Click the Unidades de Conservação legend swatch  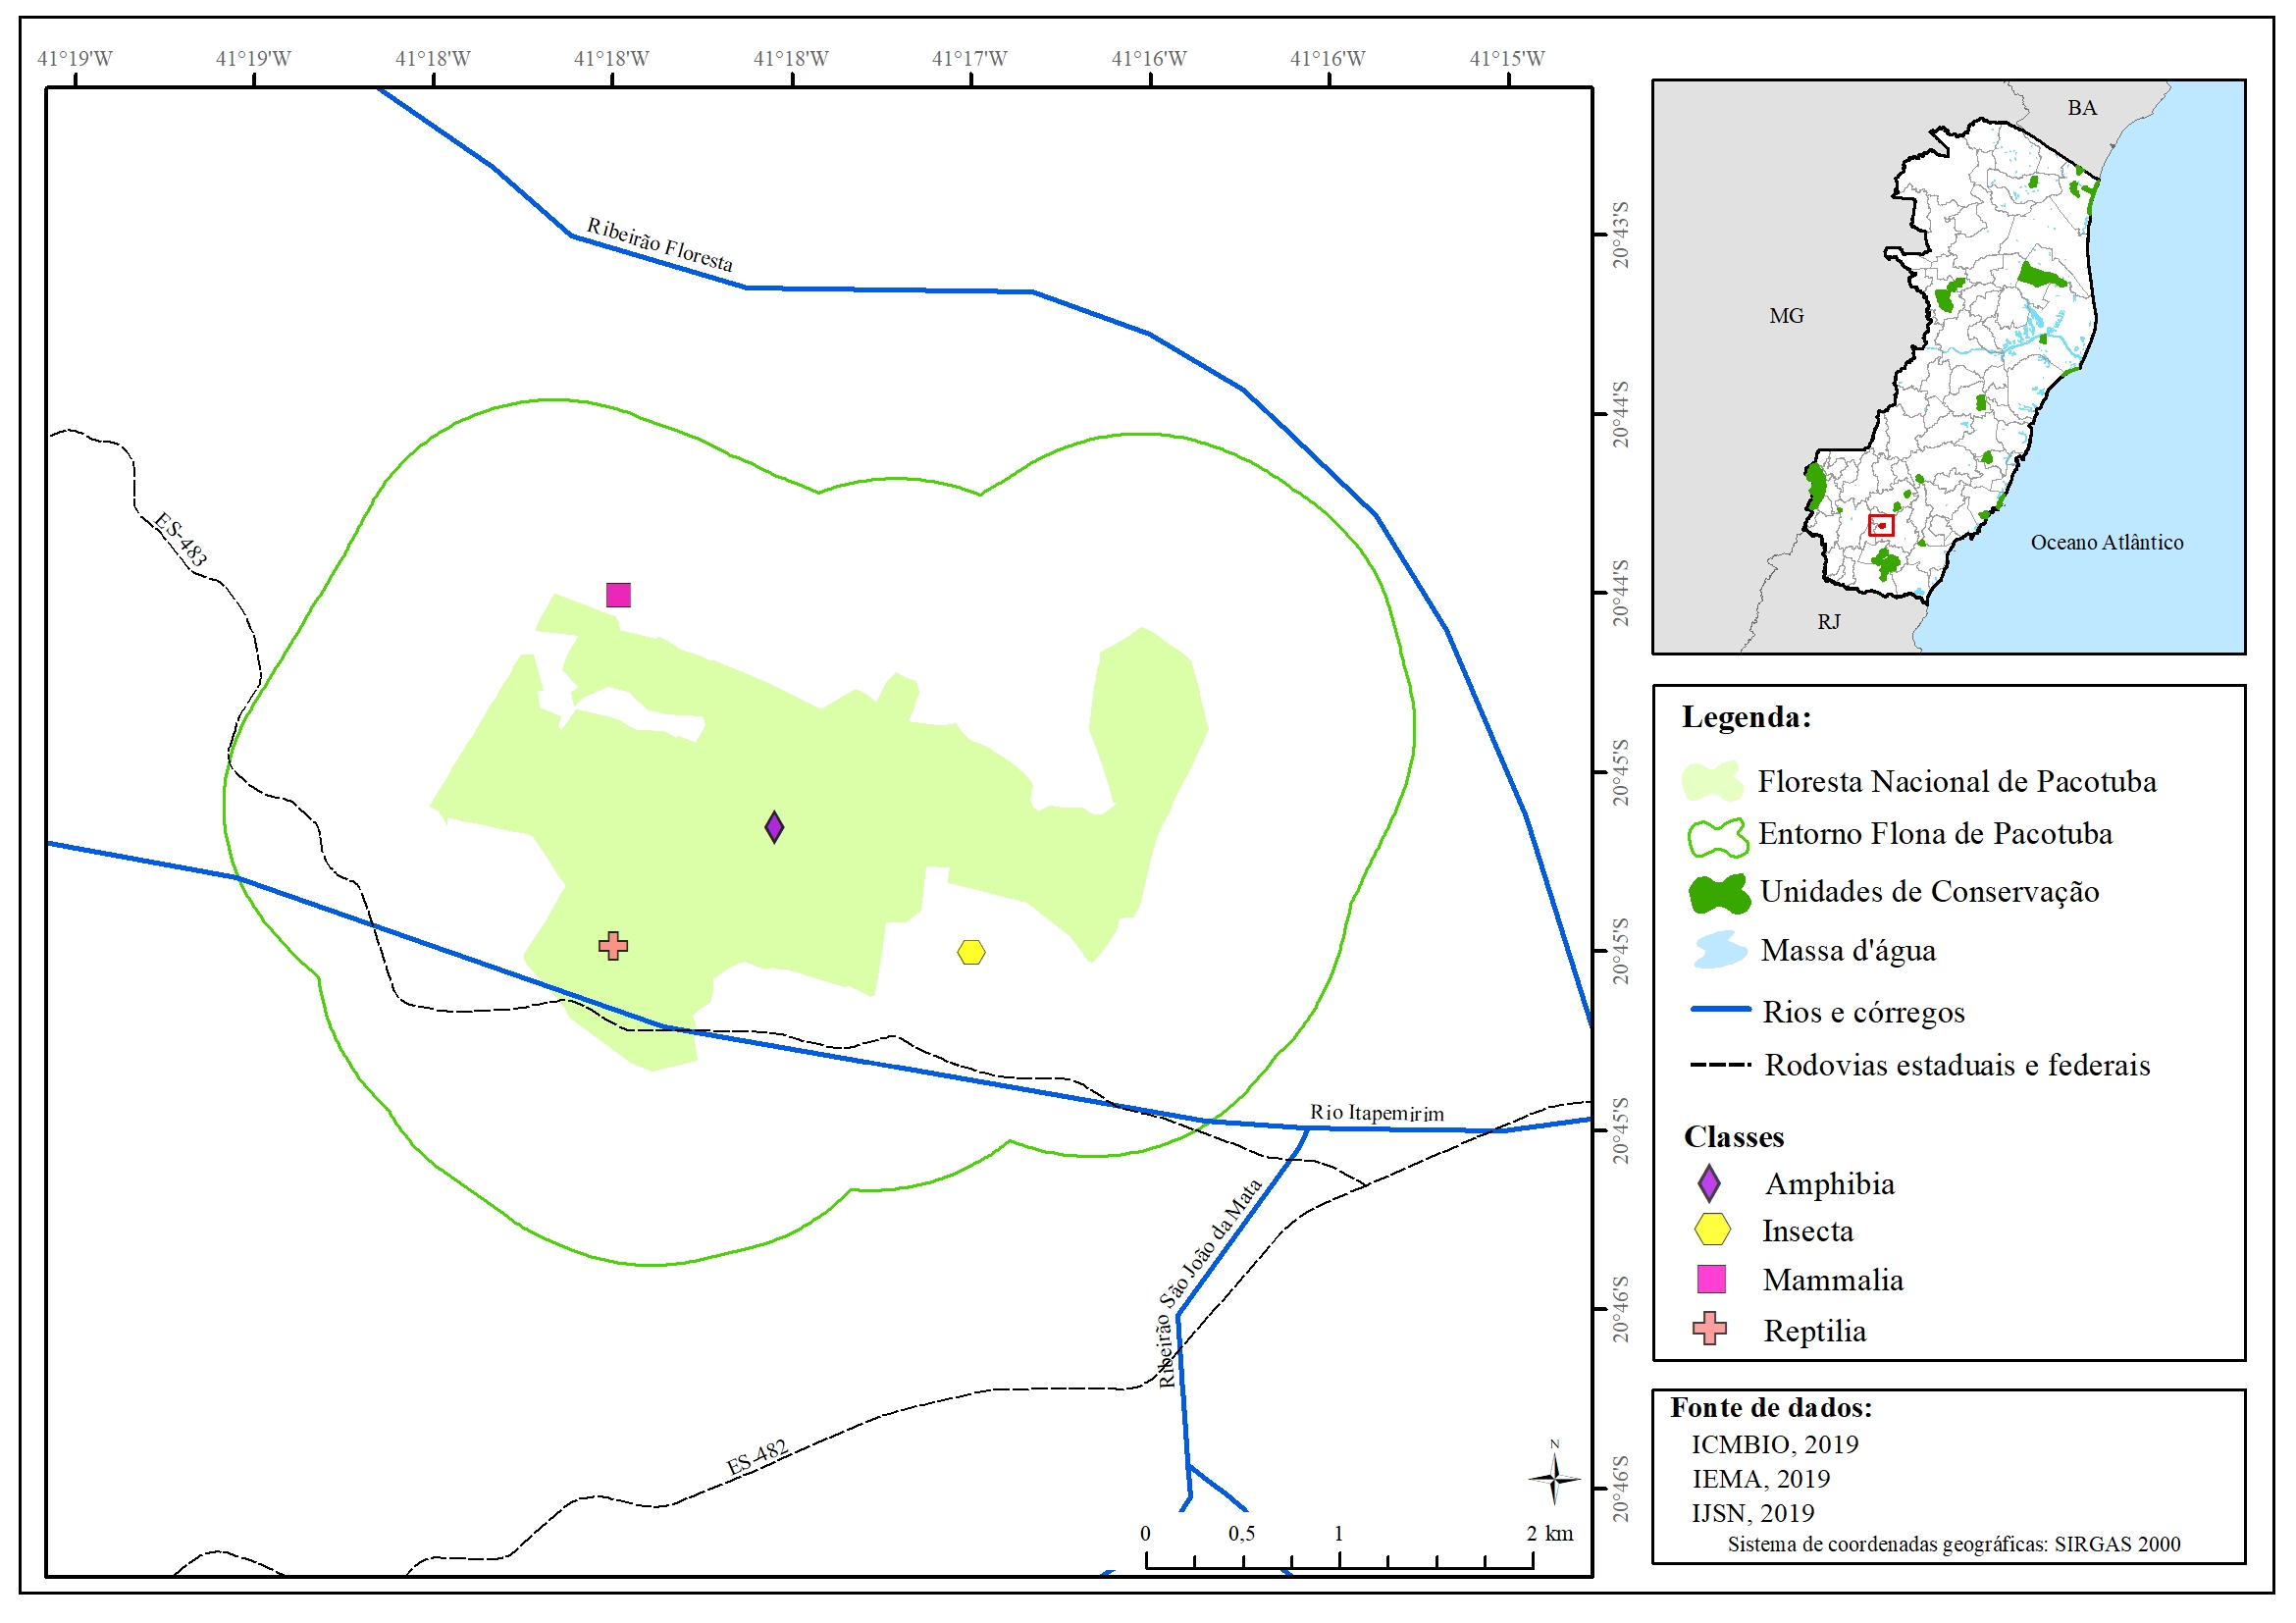tap(1719, 894)
